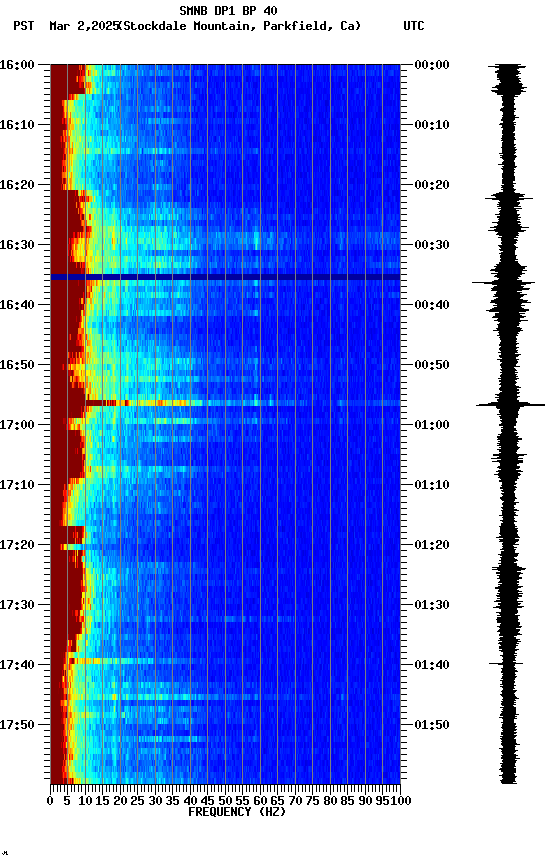This screenshot has width=552, height=864.
Task: Click the 01:40 UTC time label
Action: pos(432,665)
